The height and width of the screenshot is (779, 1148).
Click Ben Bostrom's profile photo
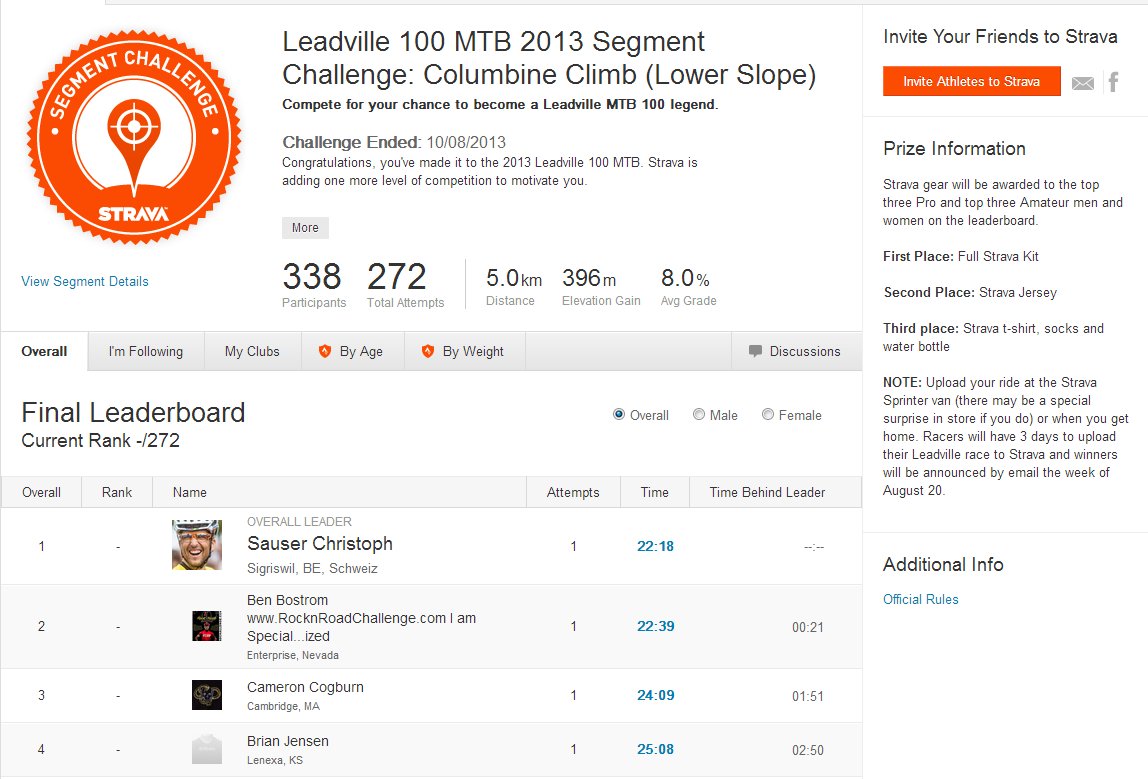coord(206,626)
